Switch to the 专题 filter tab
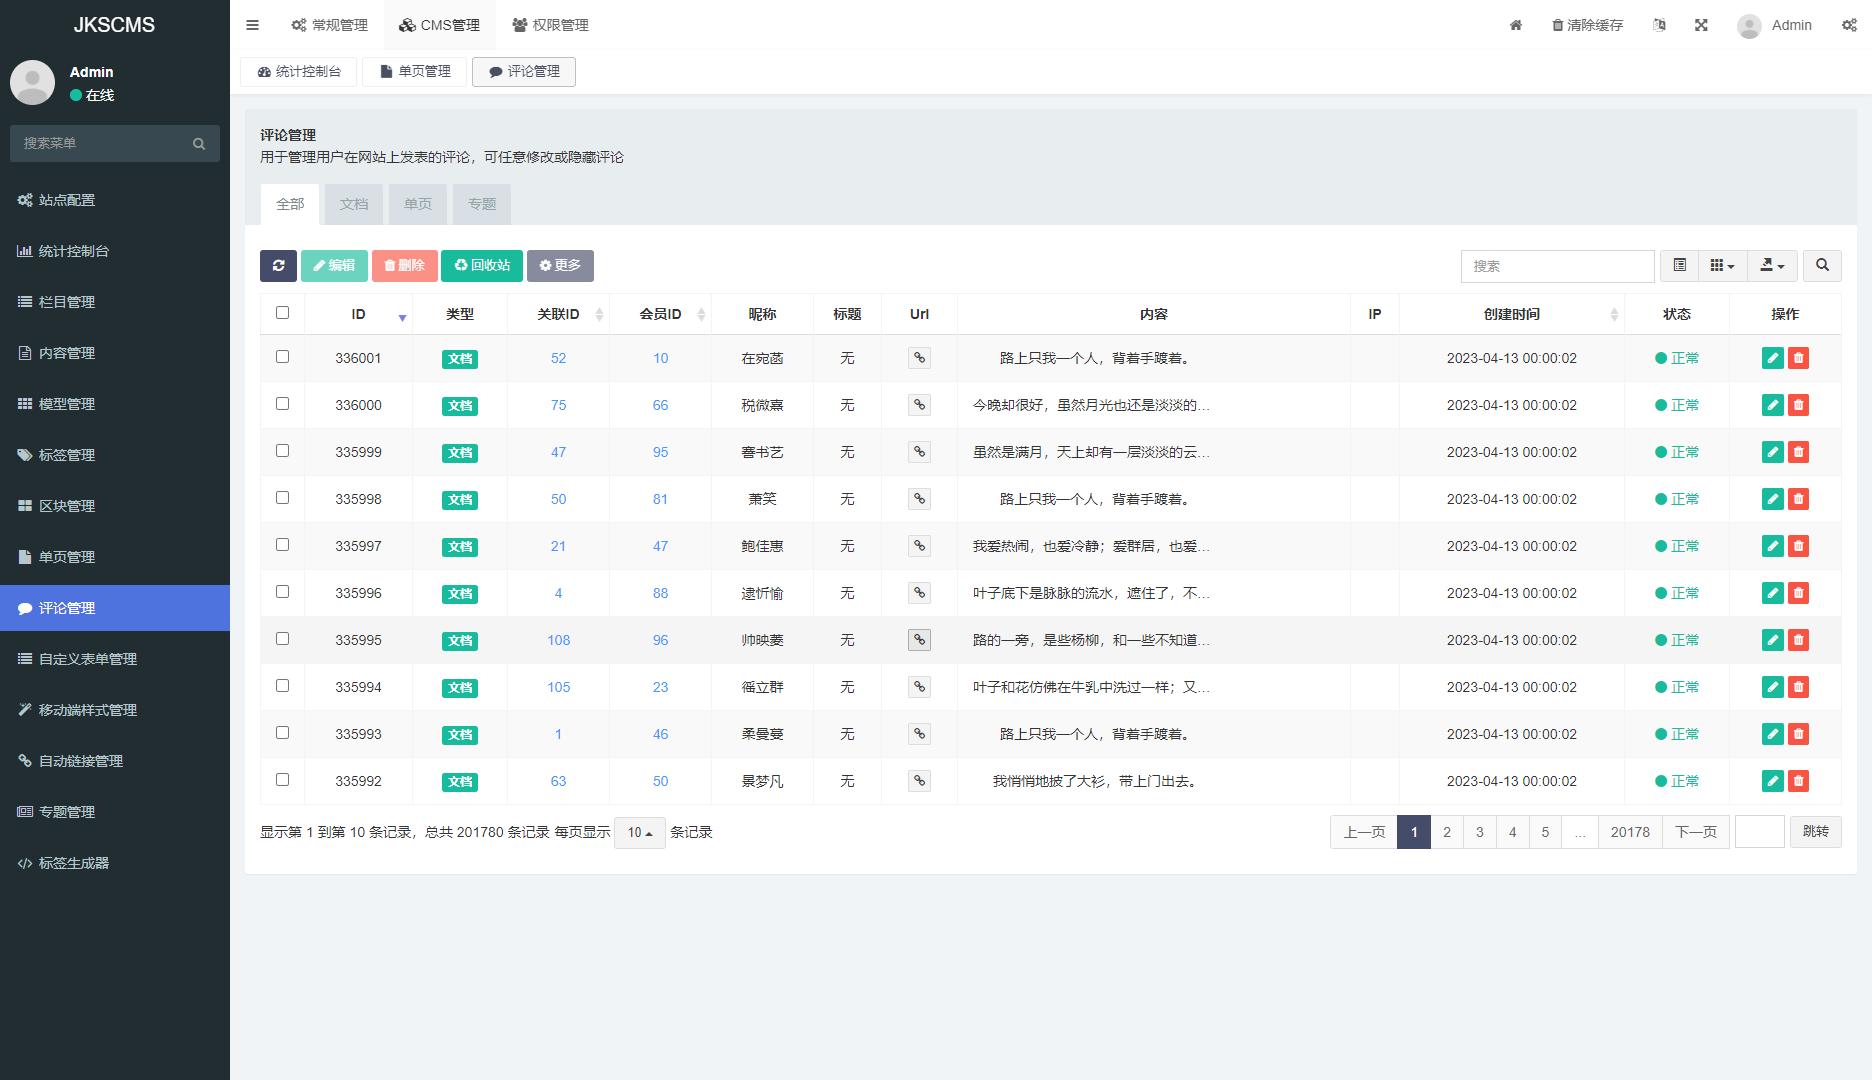This screenshot has width=1872, height=1080. click(482, 204)
